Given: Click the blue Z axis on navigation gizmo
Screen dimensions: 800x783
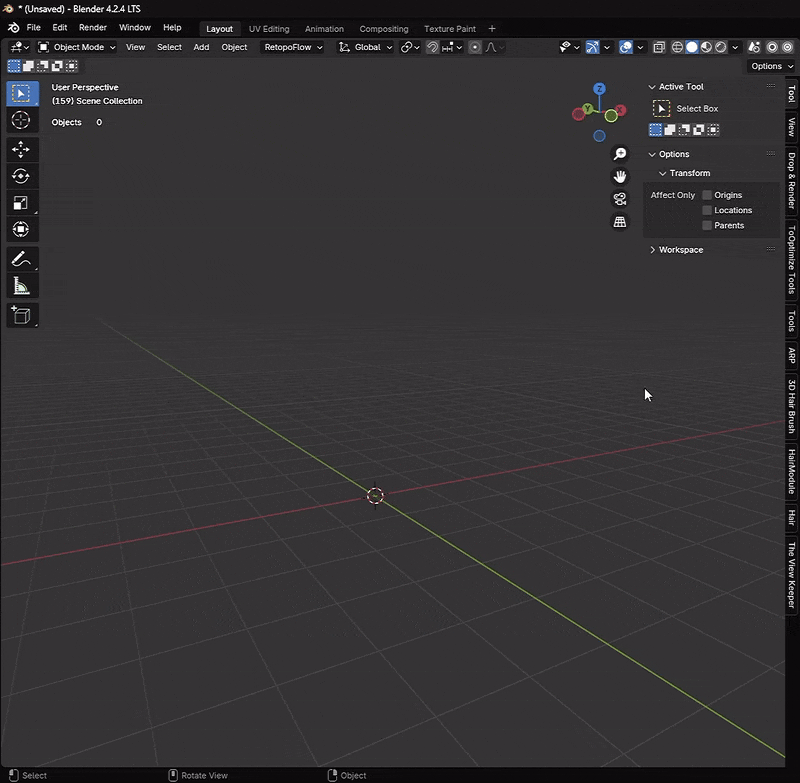Looking at the screenshot, I should click(599, 89).
